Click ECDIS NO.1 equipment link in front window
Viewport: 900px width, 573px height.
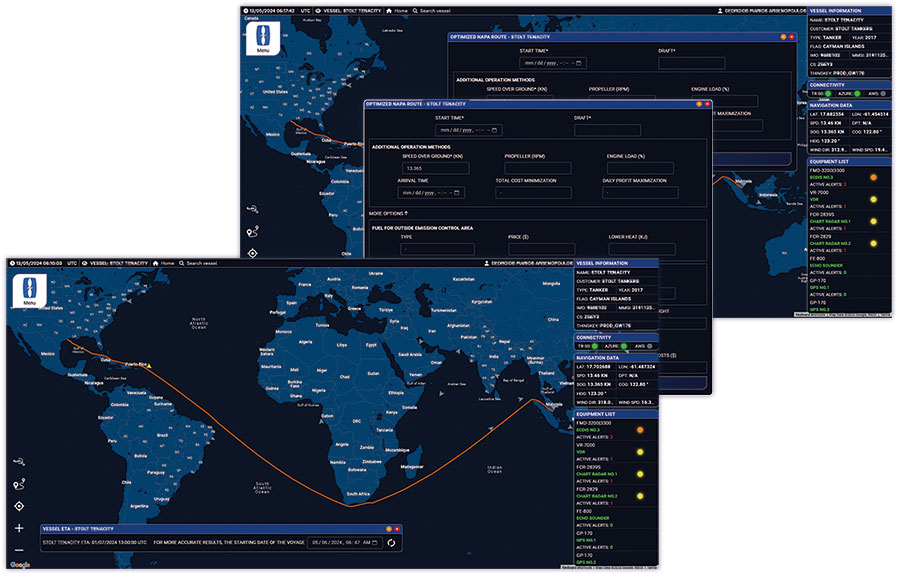pyautogui.click(x=588, y=430)
